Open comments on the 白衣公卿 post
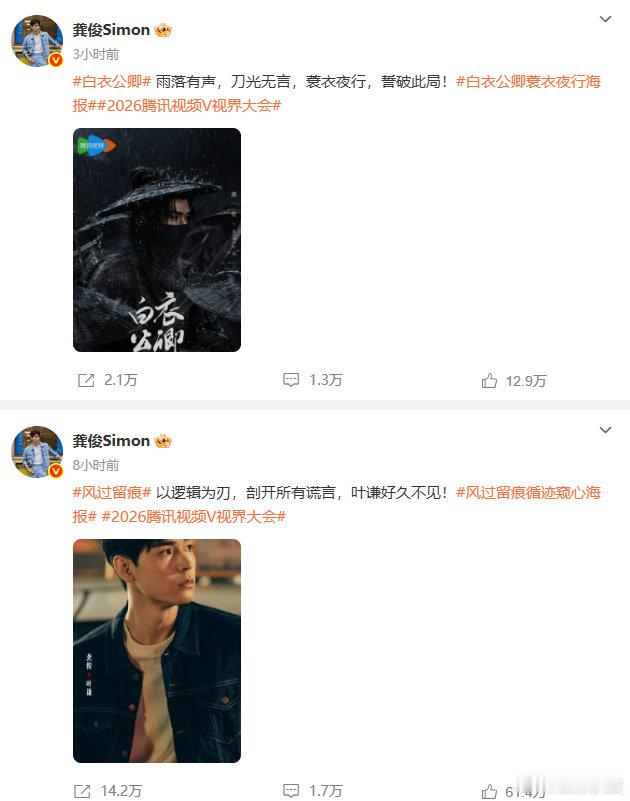Image resolution: width=630 pixels, height=801 pixels. pos(291,380)
